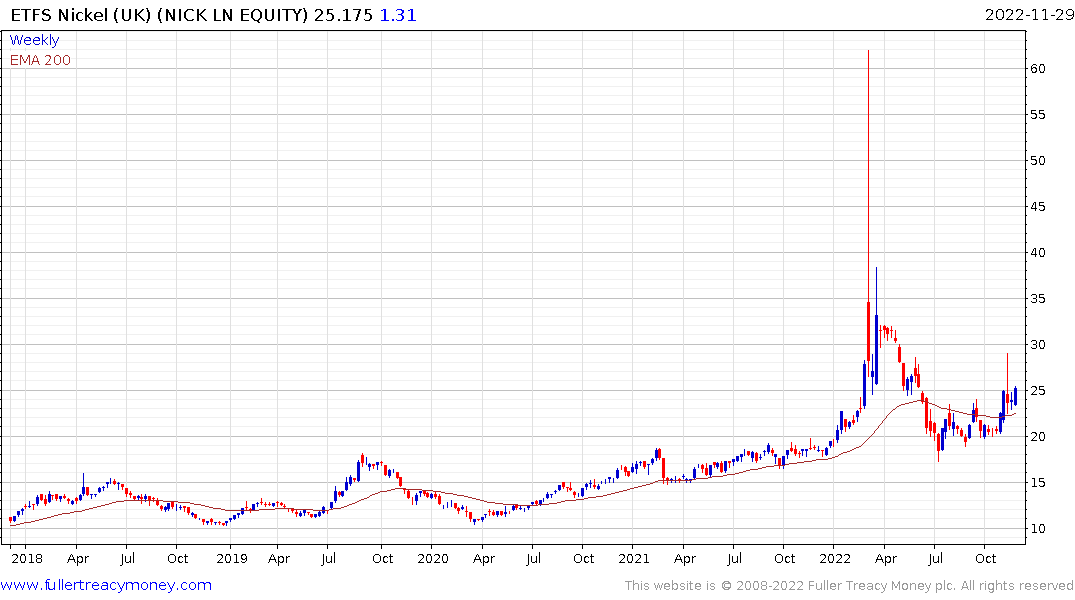Click the chart title 'ETFS Nickel (UK) (NICK LN EQUITY)'
1075x600 pixels.
pyautogui.click(x=159, y=15)
